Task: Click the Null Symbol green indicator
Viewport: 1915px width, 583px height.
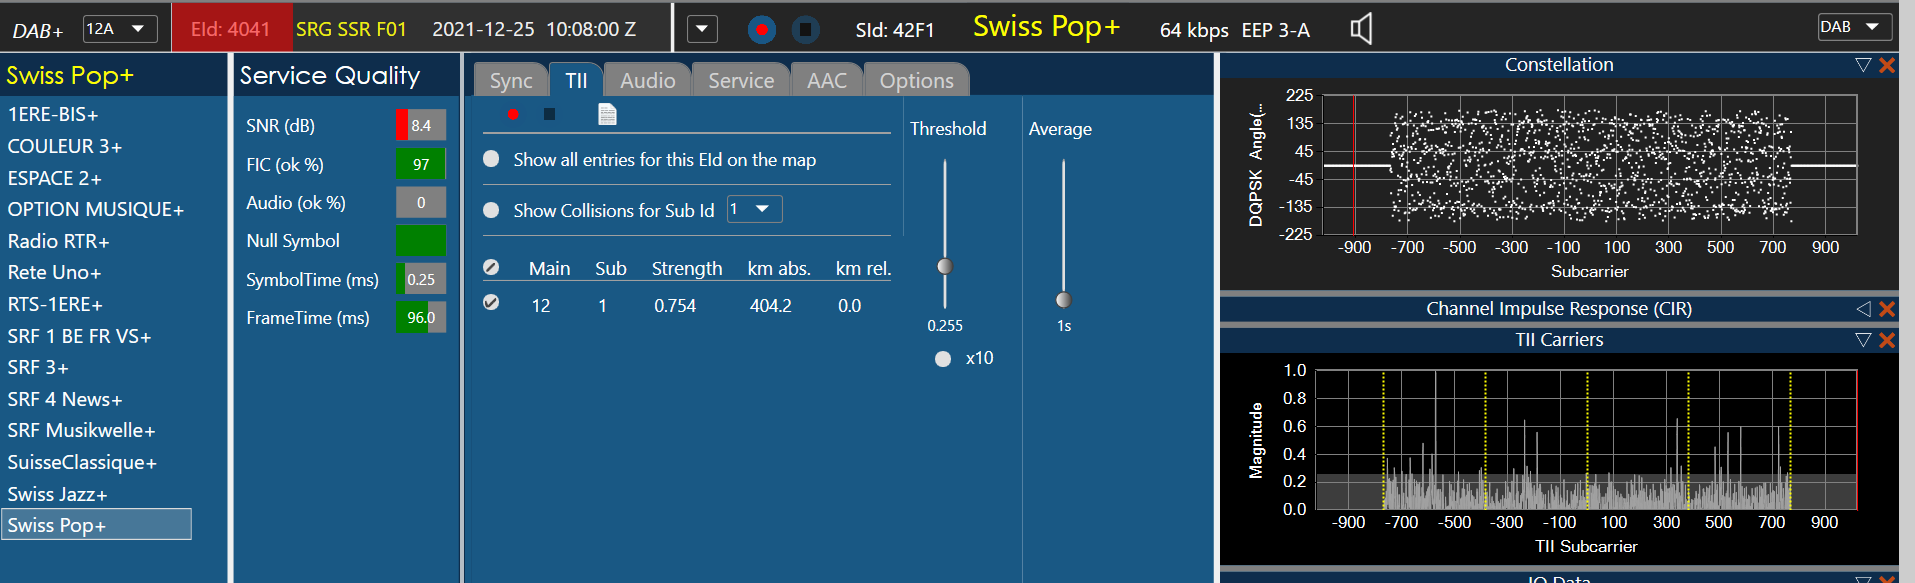Action: point(421,241)
